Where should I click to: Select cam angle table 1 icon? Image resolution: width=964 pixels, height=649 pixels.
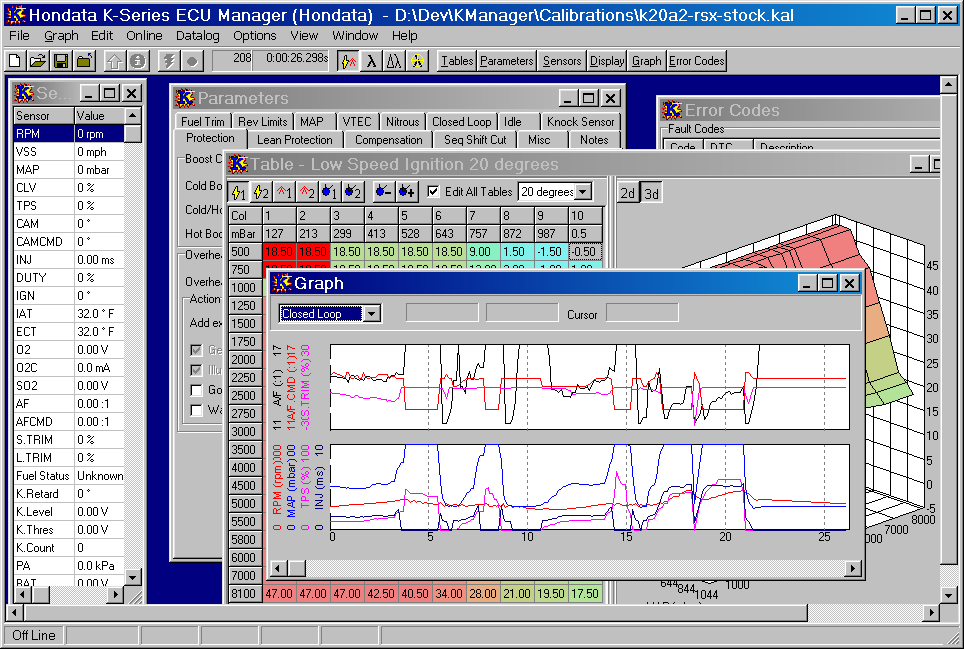tap(284, 192)
